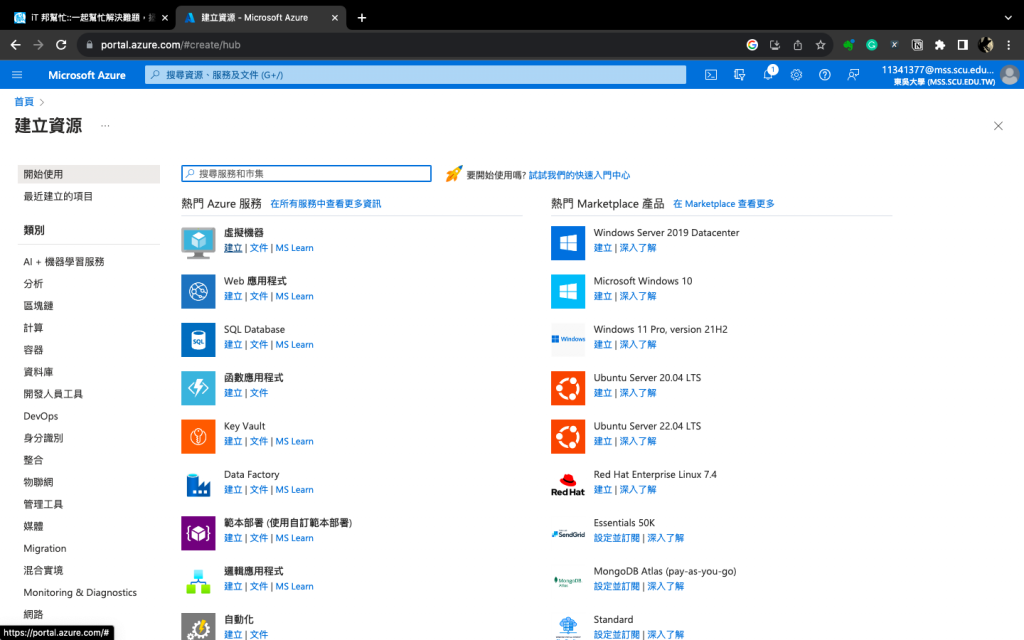Open 試試我們的快速入門中心 link
Viewport: 1024px width, 640px height.
(579, 175)
